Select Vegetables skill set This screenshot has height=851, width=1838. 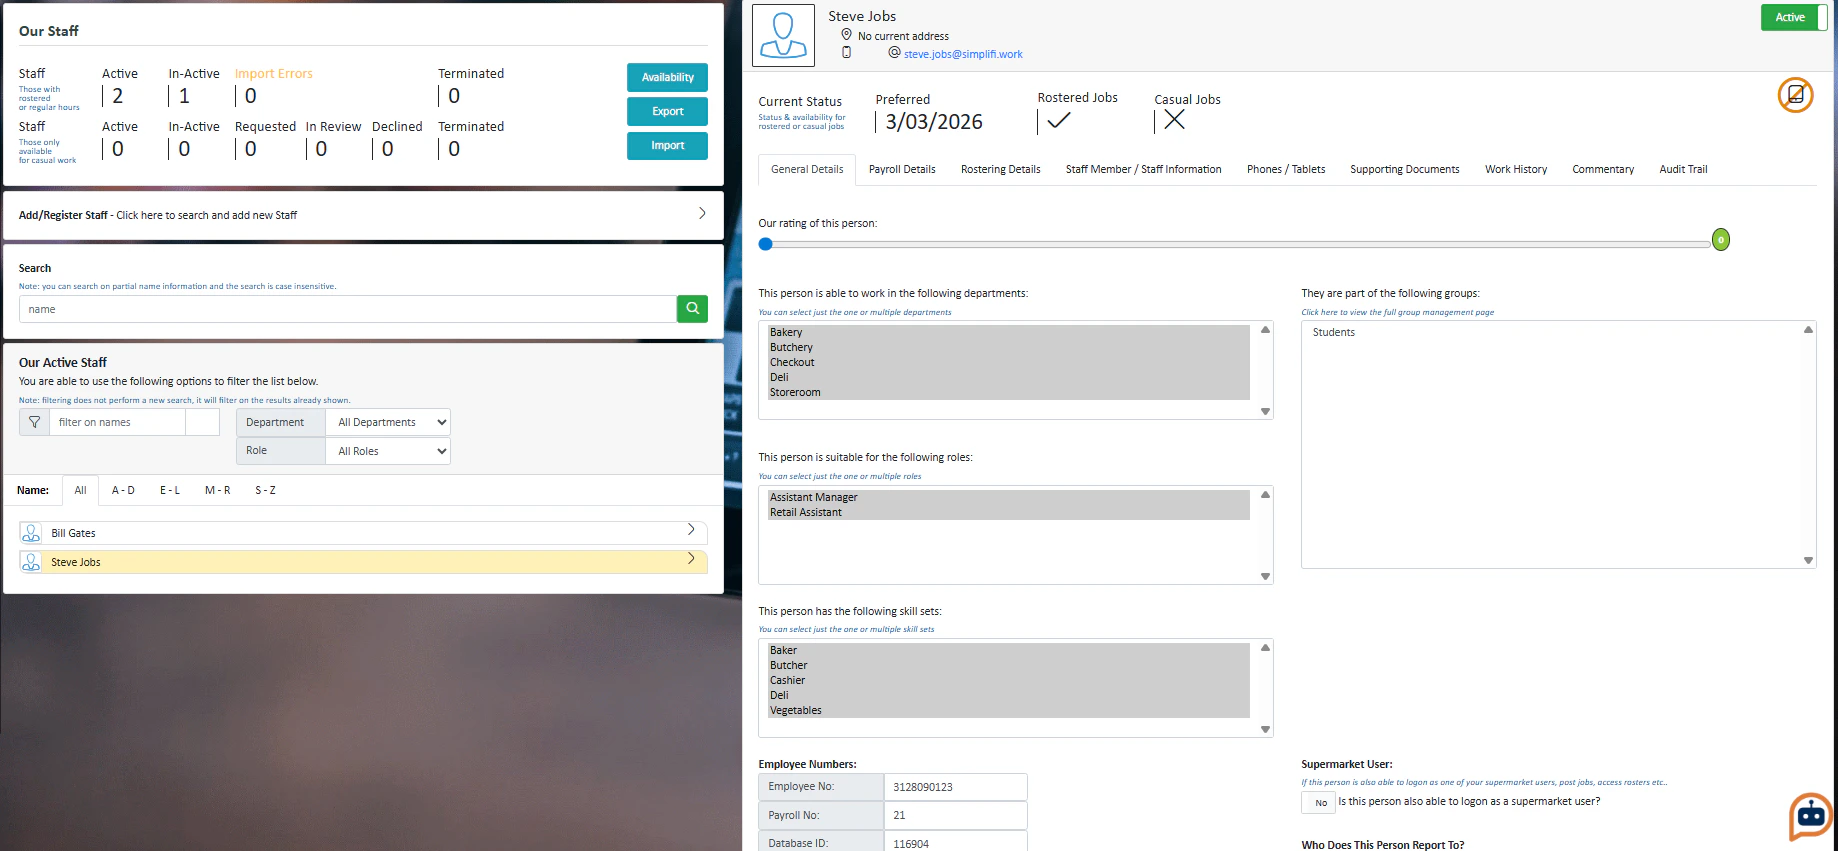click(x=1009, y=710)
